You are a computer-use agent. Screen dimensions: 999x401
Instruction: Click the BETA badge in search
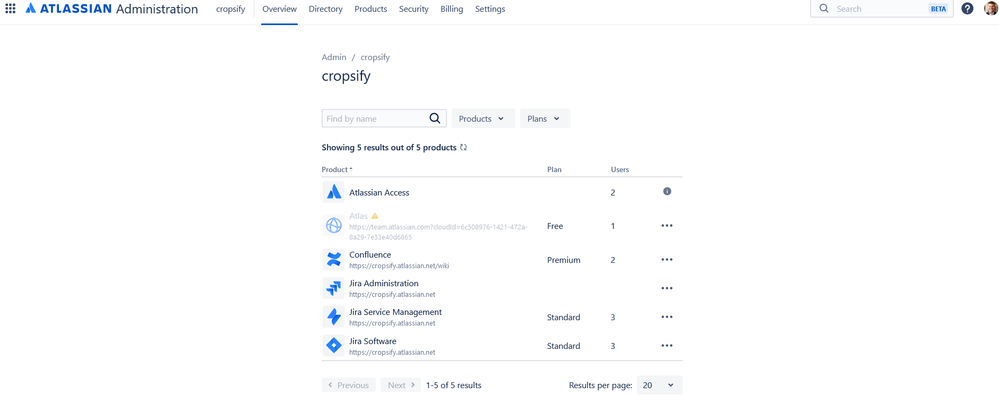point(938,9)
